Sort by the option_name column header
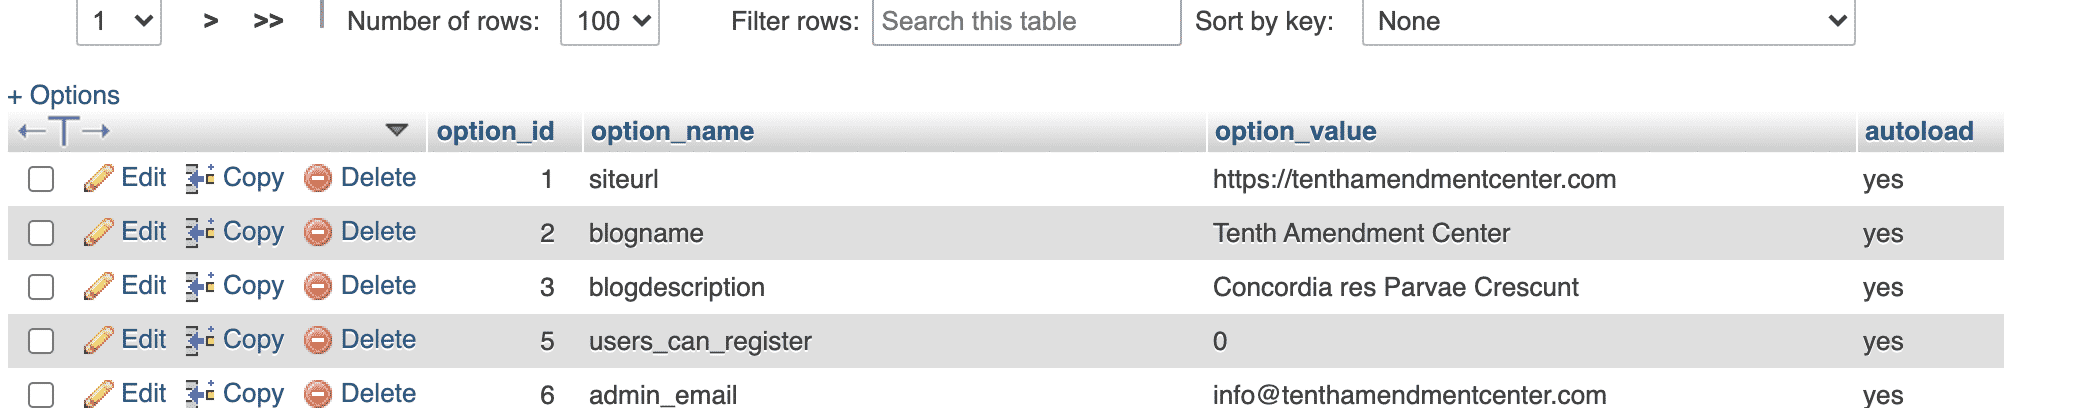The height and width of the screenshot is (408, 2080). coord(672,131)
